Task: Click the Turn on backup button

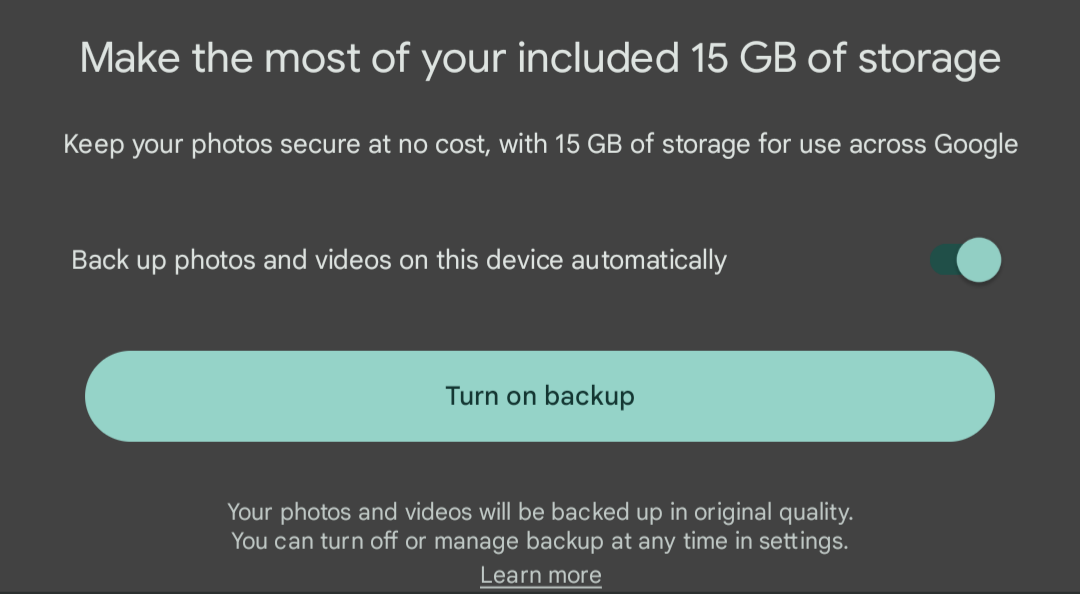Action: tap(540, 396)
